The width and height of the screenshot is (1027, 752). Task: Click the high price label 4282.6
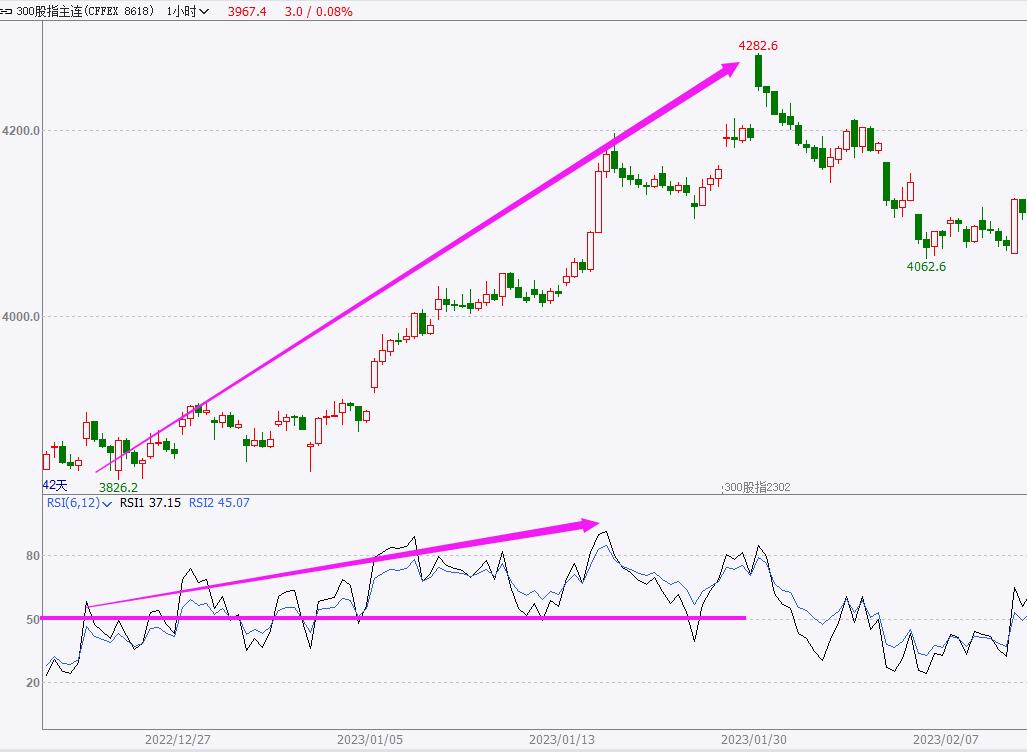click(x=758, y=45)
